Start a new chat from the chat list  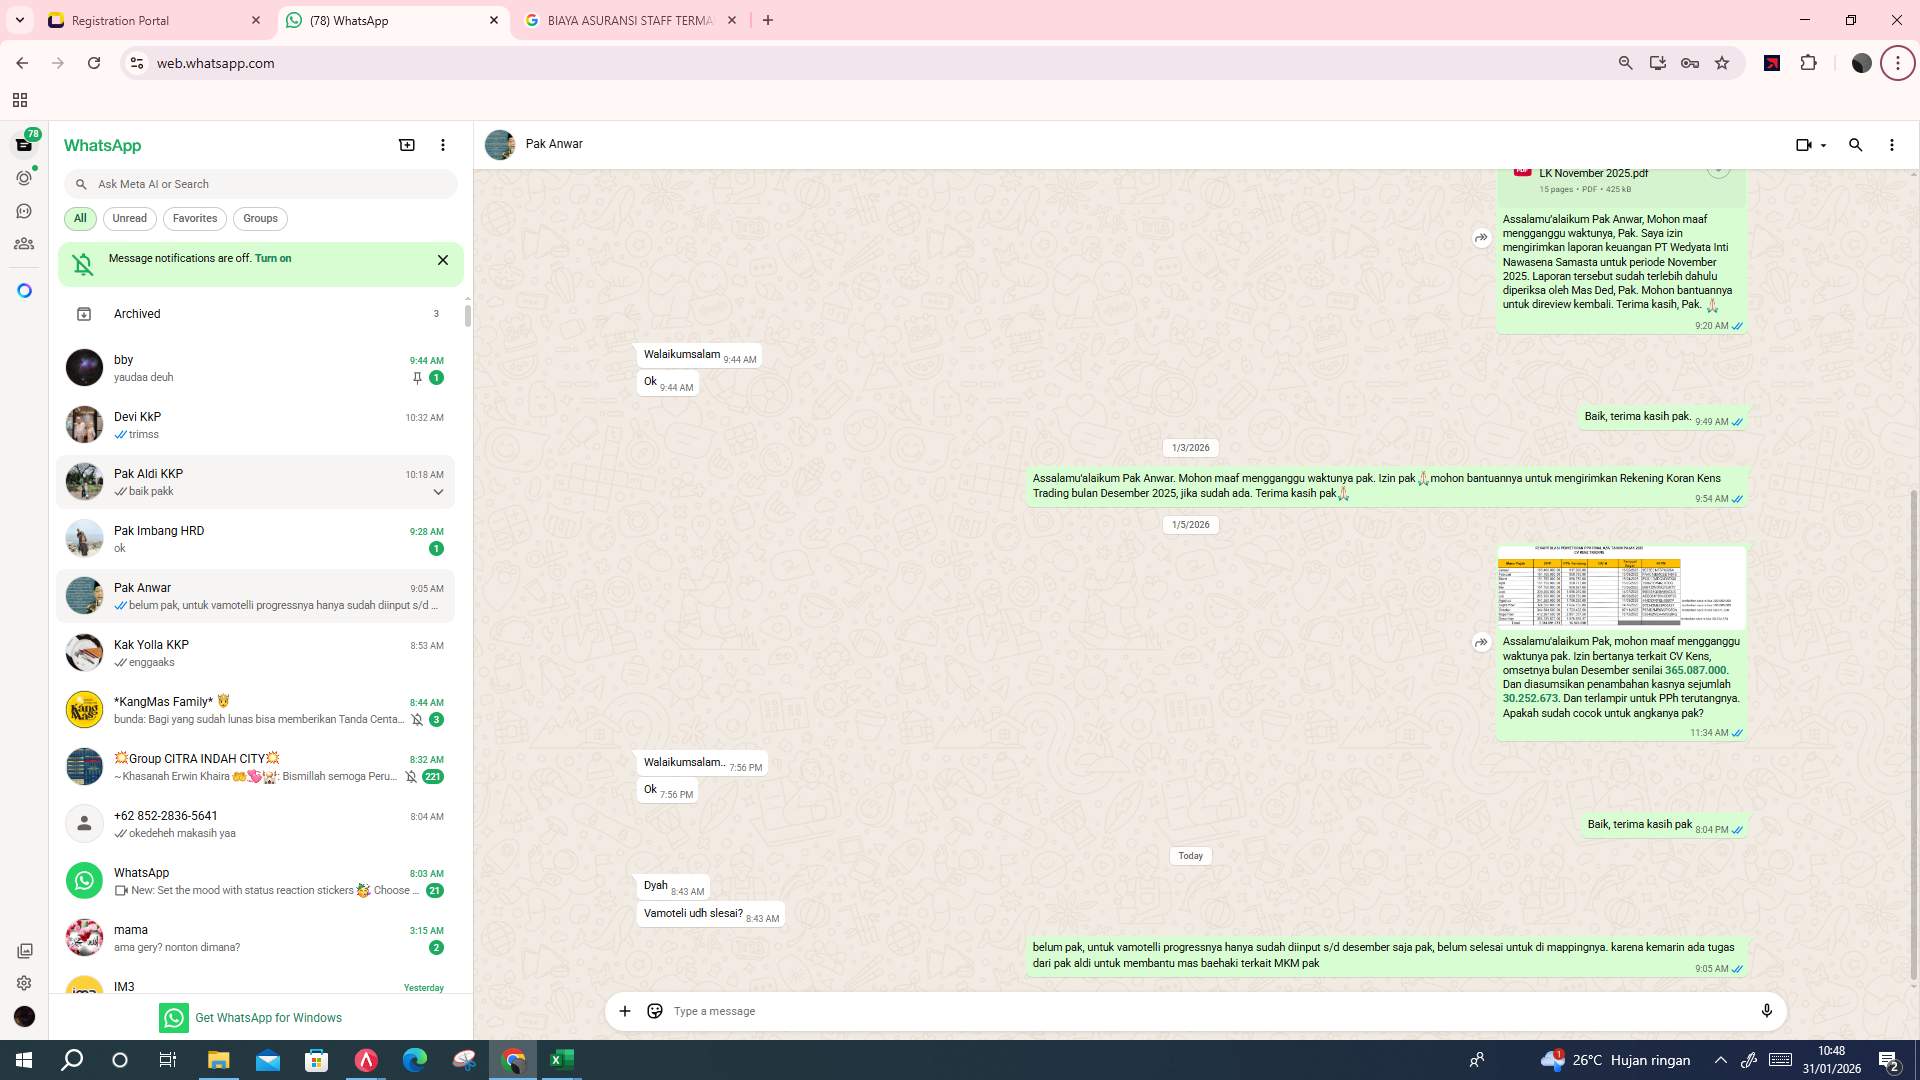[406, 144]
